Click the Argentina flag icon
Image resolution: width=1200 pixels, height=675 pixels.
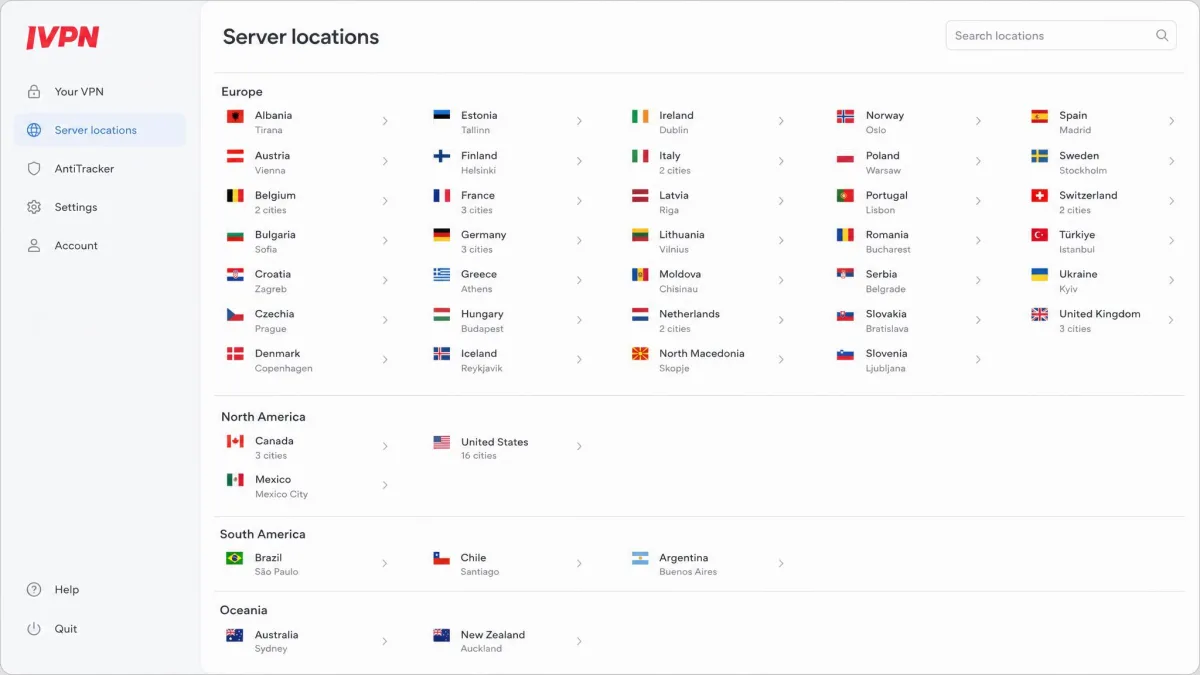(x=640, y=558)
